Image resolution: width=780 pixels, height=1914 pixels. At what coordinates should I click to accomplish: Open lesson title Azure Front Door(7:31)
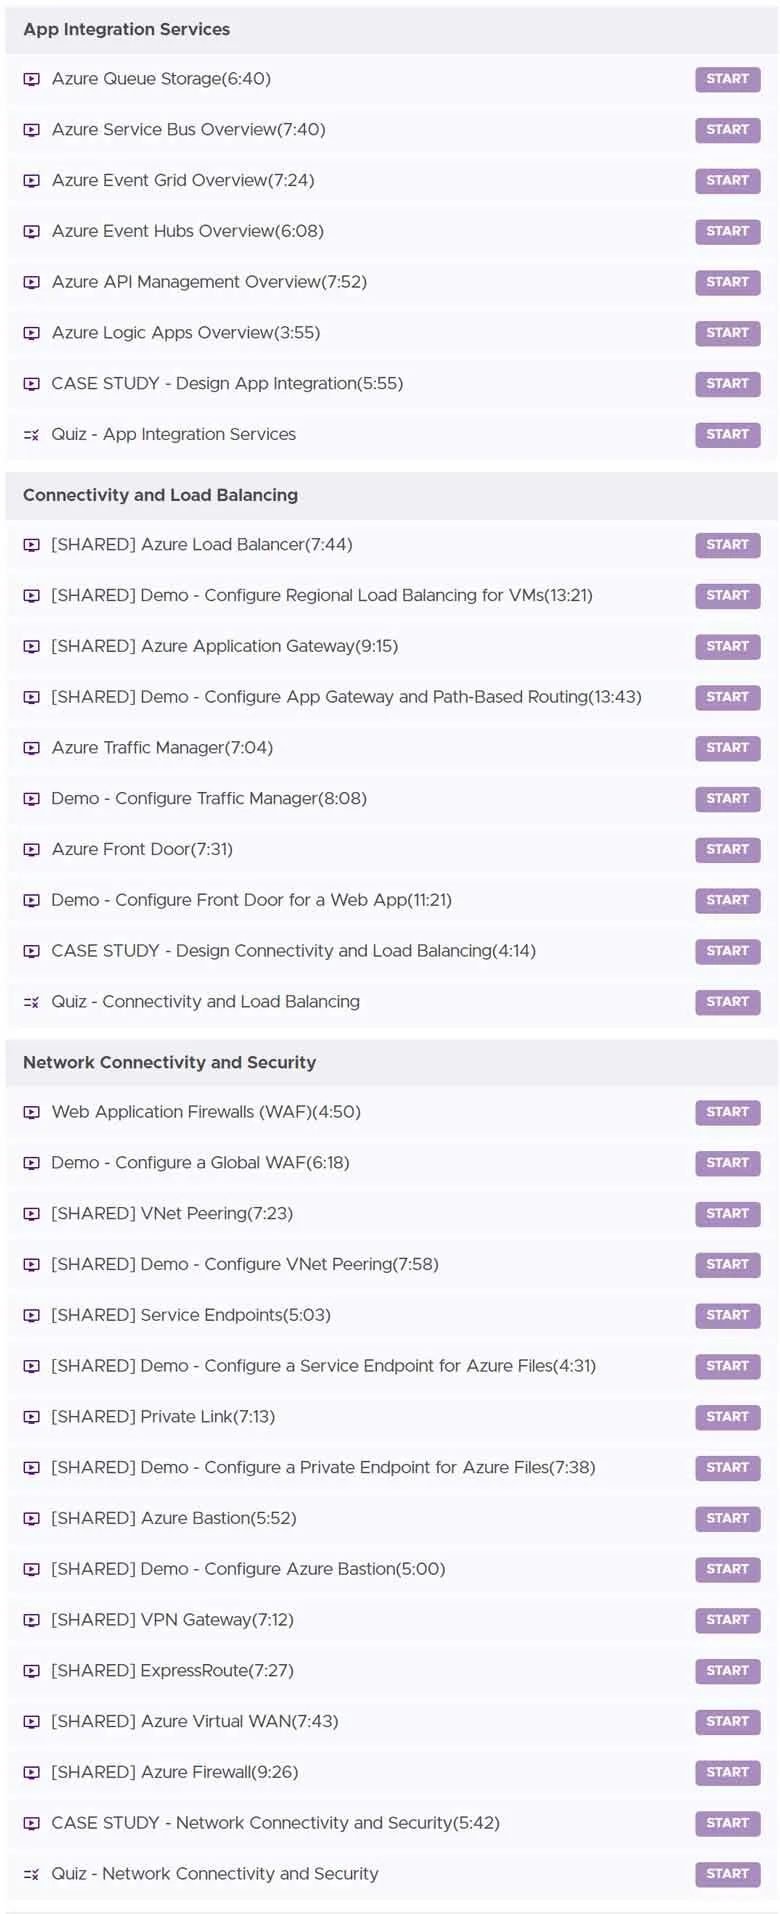point(142,850)
